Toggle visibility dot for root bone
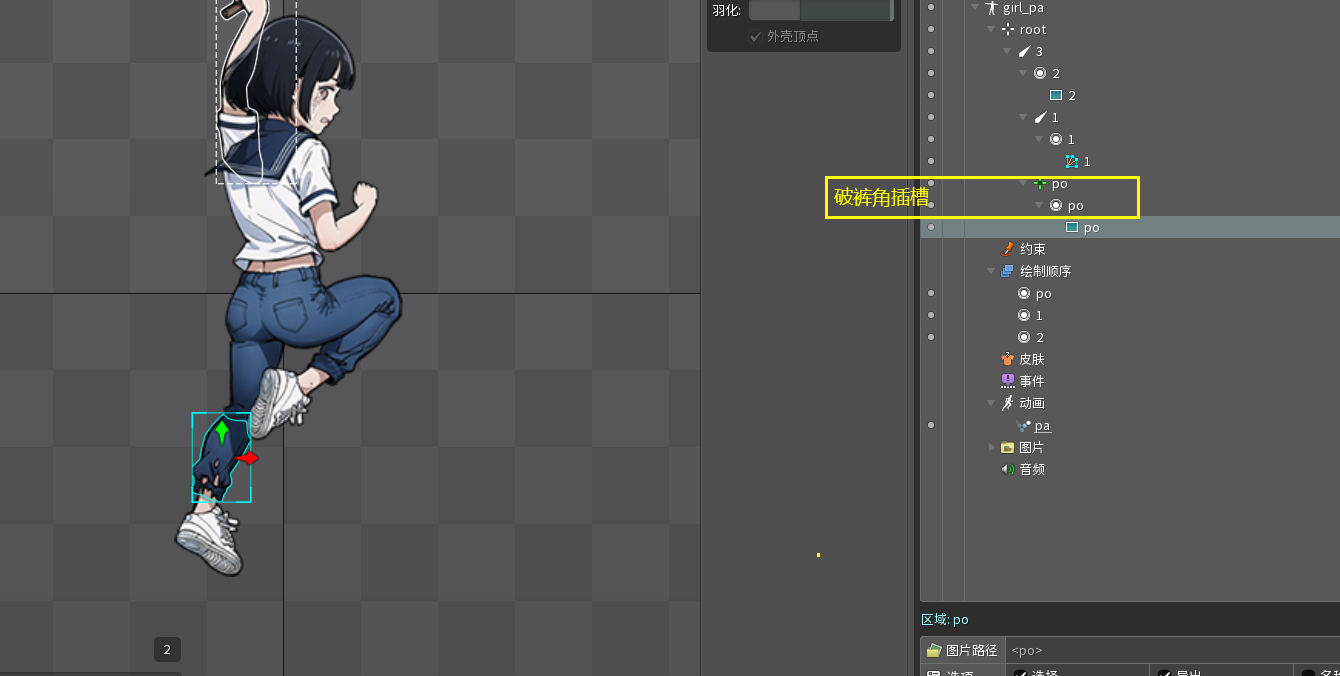Screen dimensions: 1340x676 (x=931, y=30)
